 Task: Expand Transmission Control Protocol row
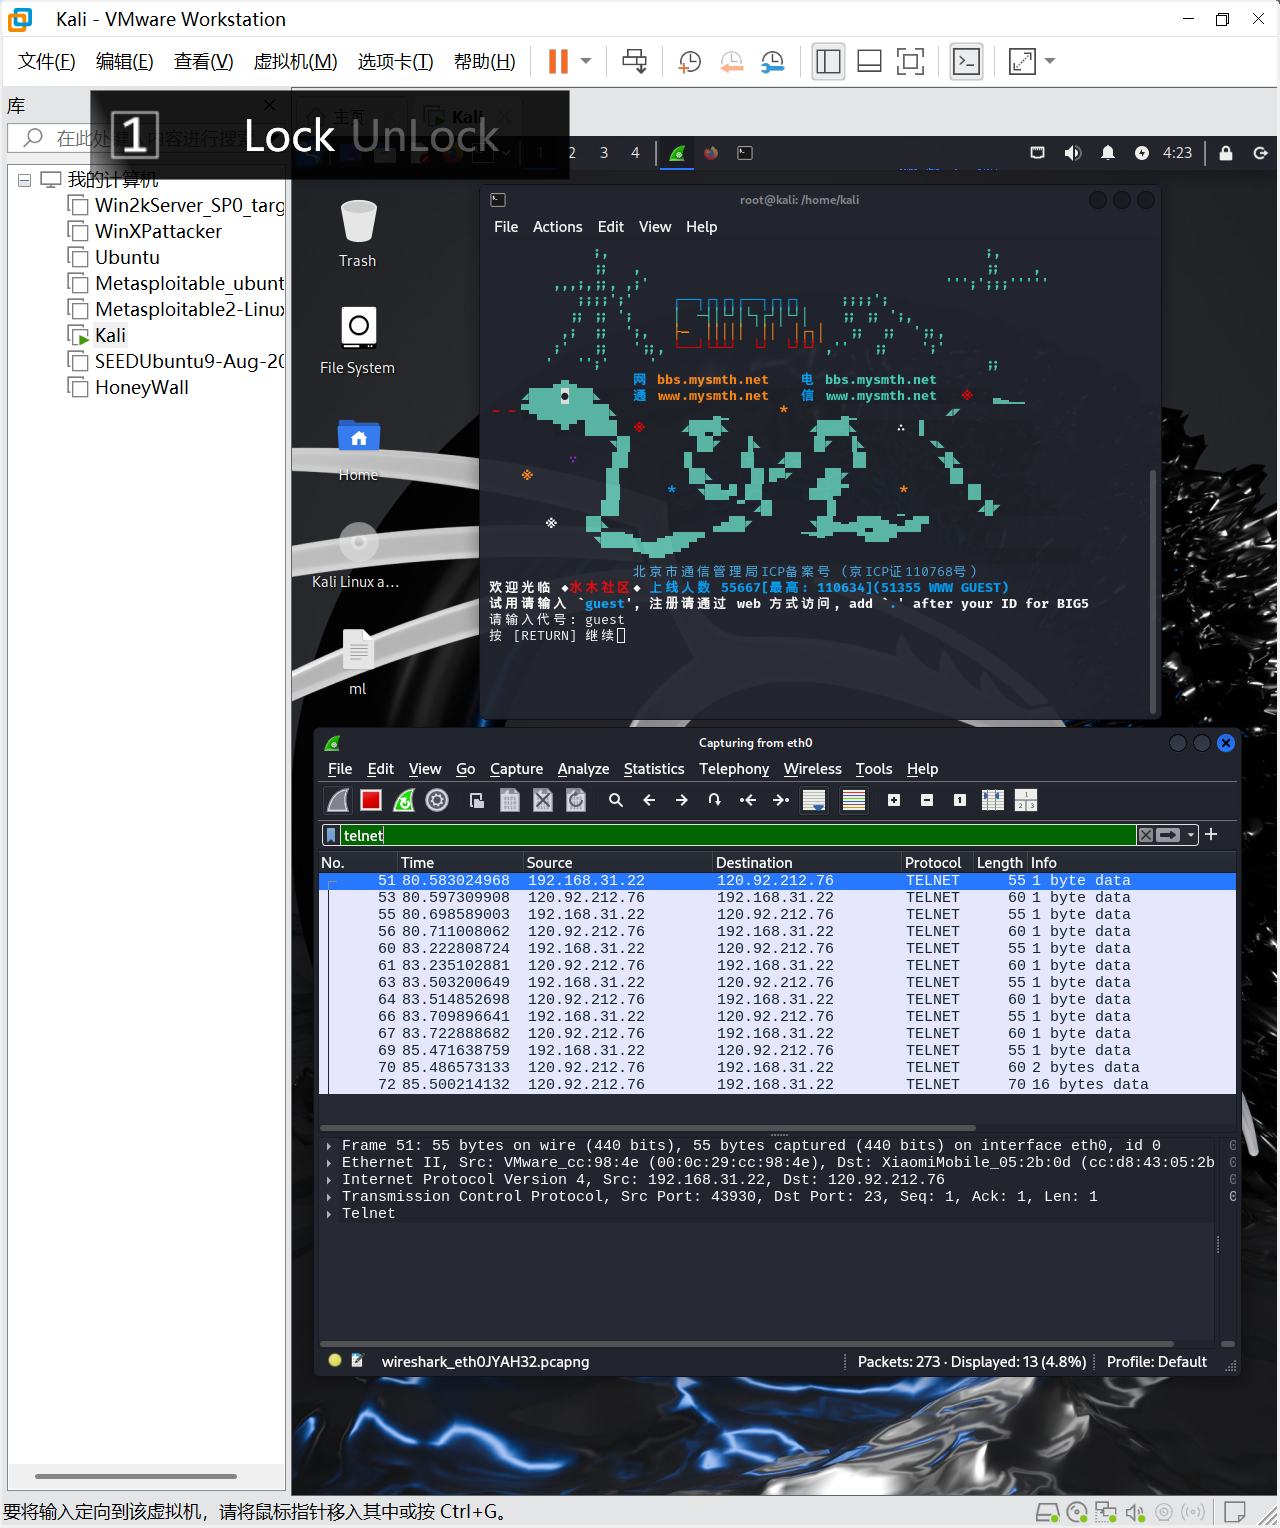329,1197
